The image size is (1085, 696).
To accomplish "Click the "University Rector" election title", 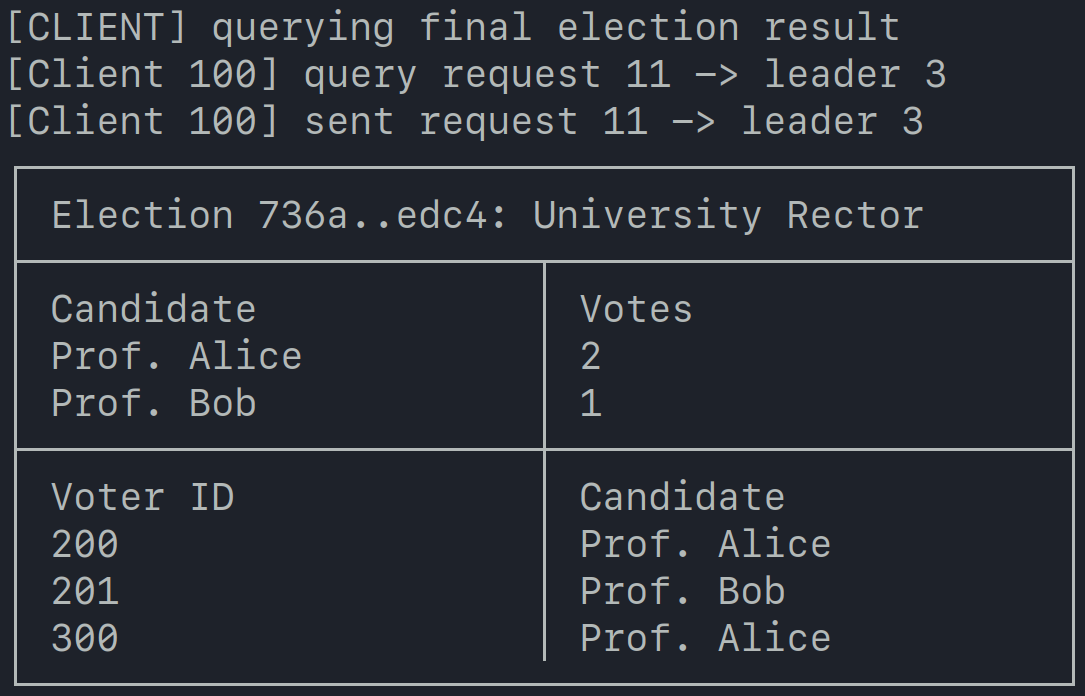I will [728, 215].
